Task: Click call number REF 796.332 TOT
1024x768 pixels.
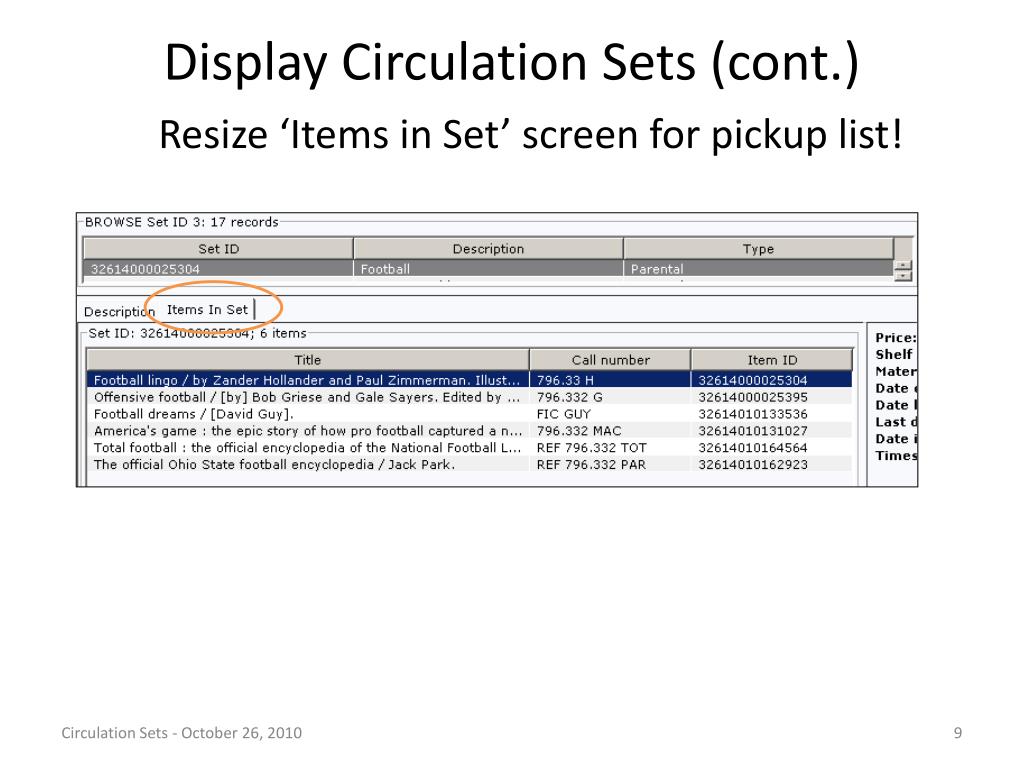Action: pyautogui.click(x=610, y=448)
